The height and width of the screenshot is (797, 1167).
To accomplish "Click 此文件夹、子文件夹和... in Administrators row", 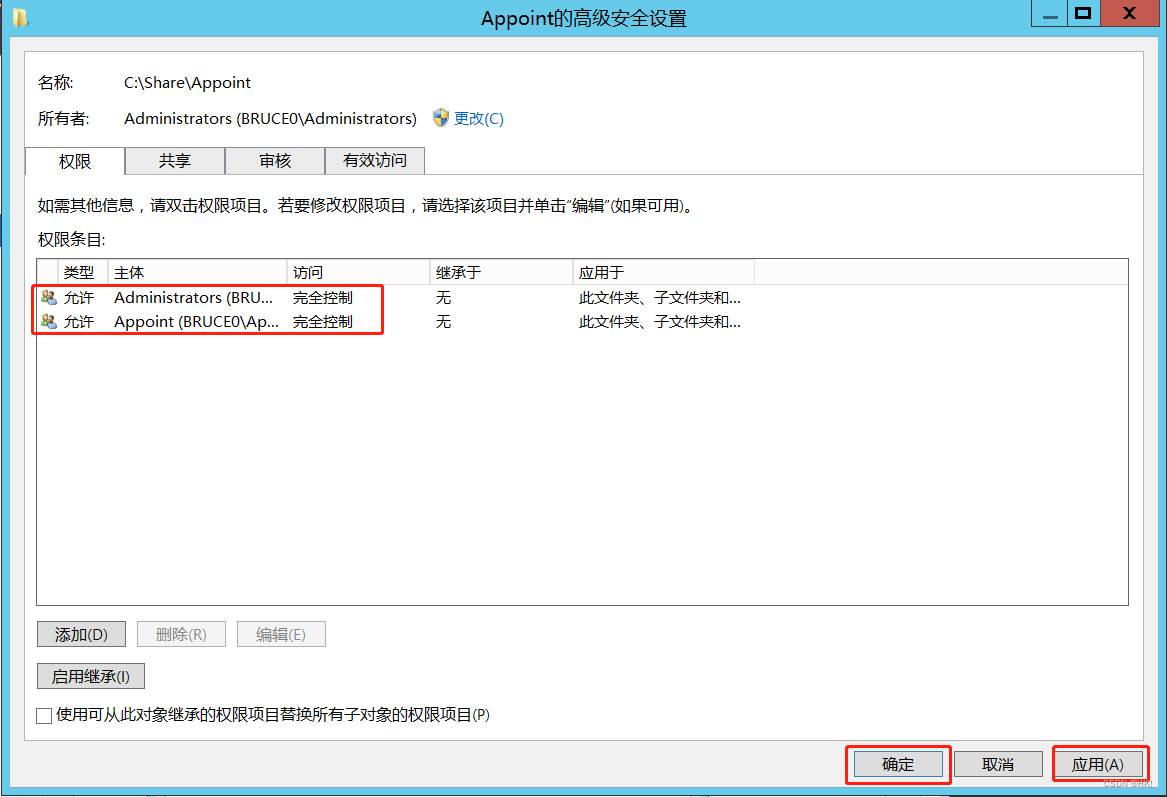I will coord(659,298).
